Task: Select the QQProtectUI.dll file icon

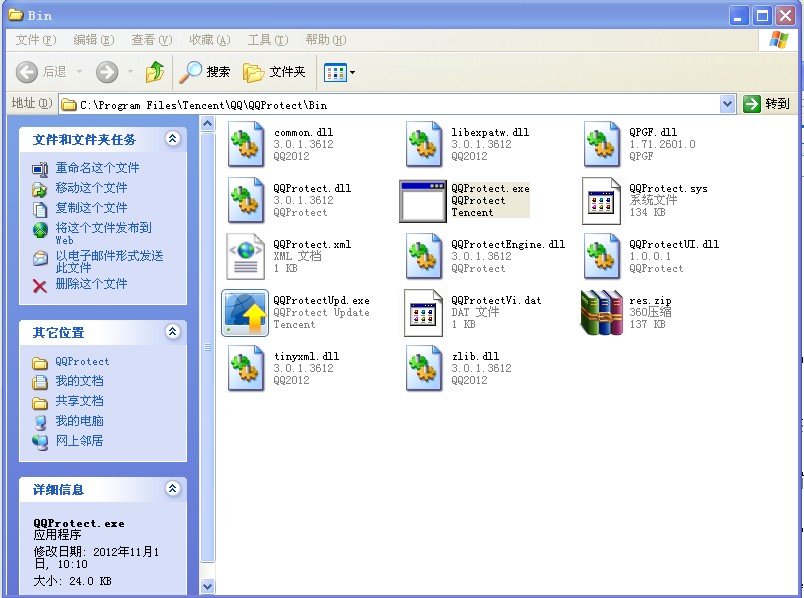Action: coord(601,256)
